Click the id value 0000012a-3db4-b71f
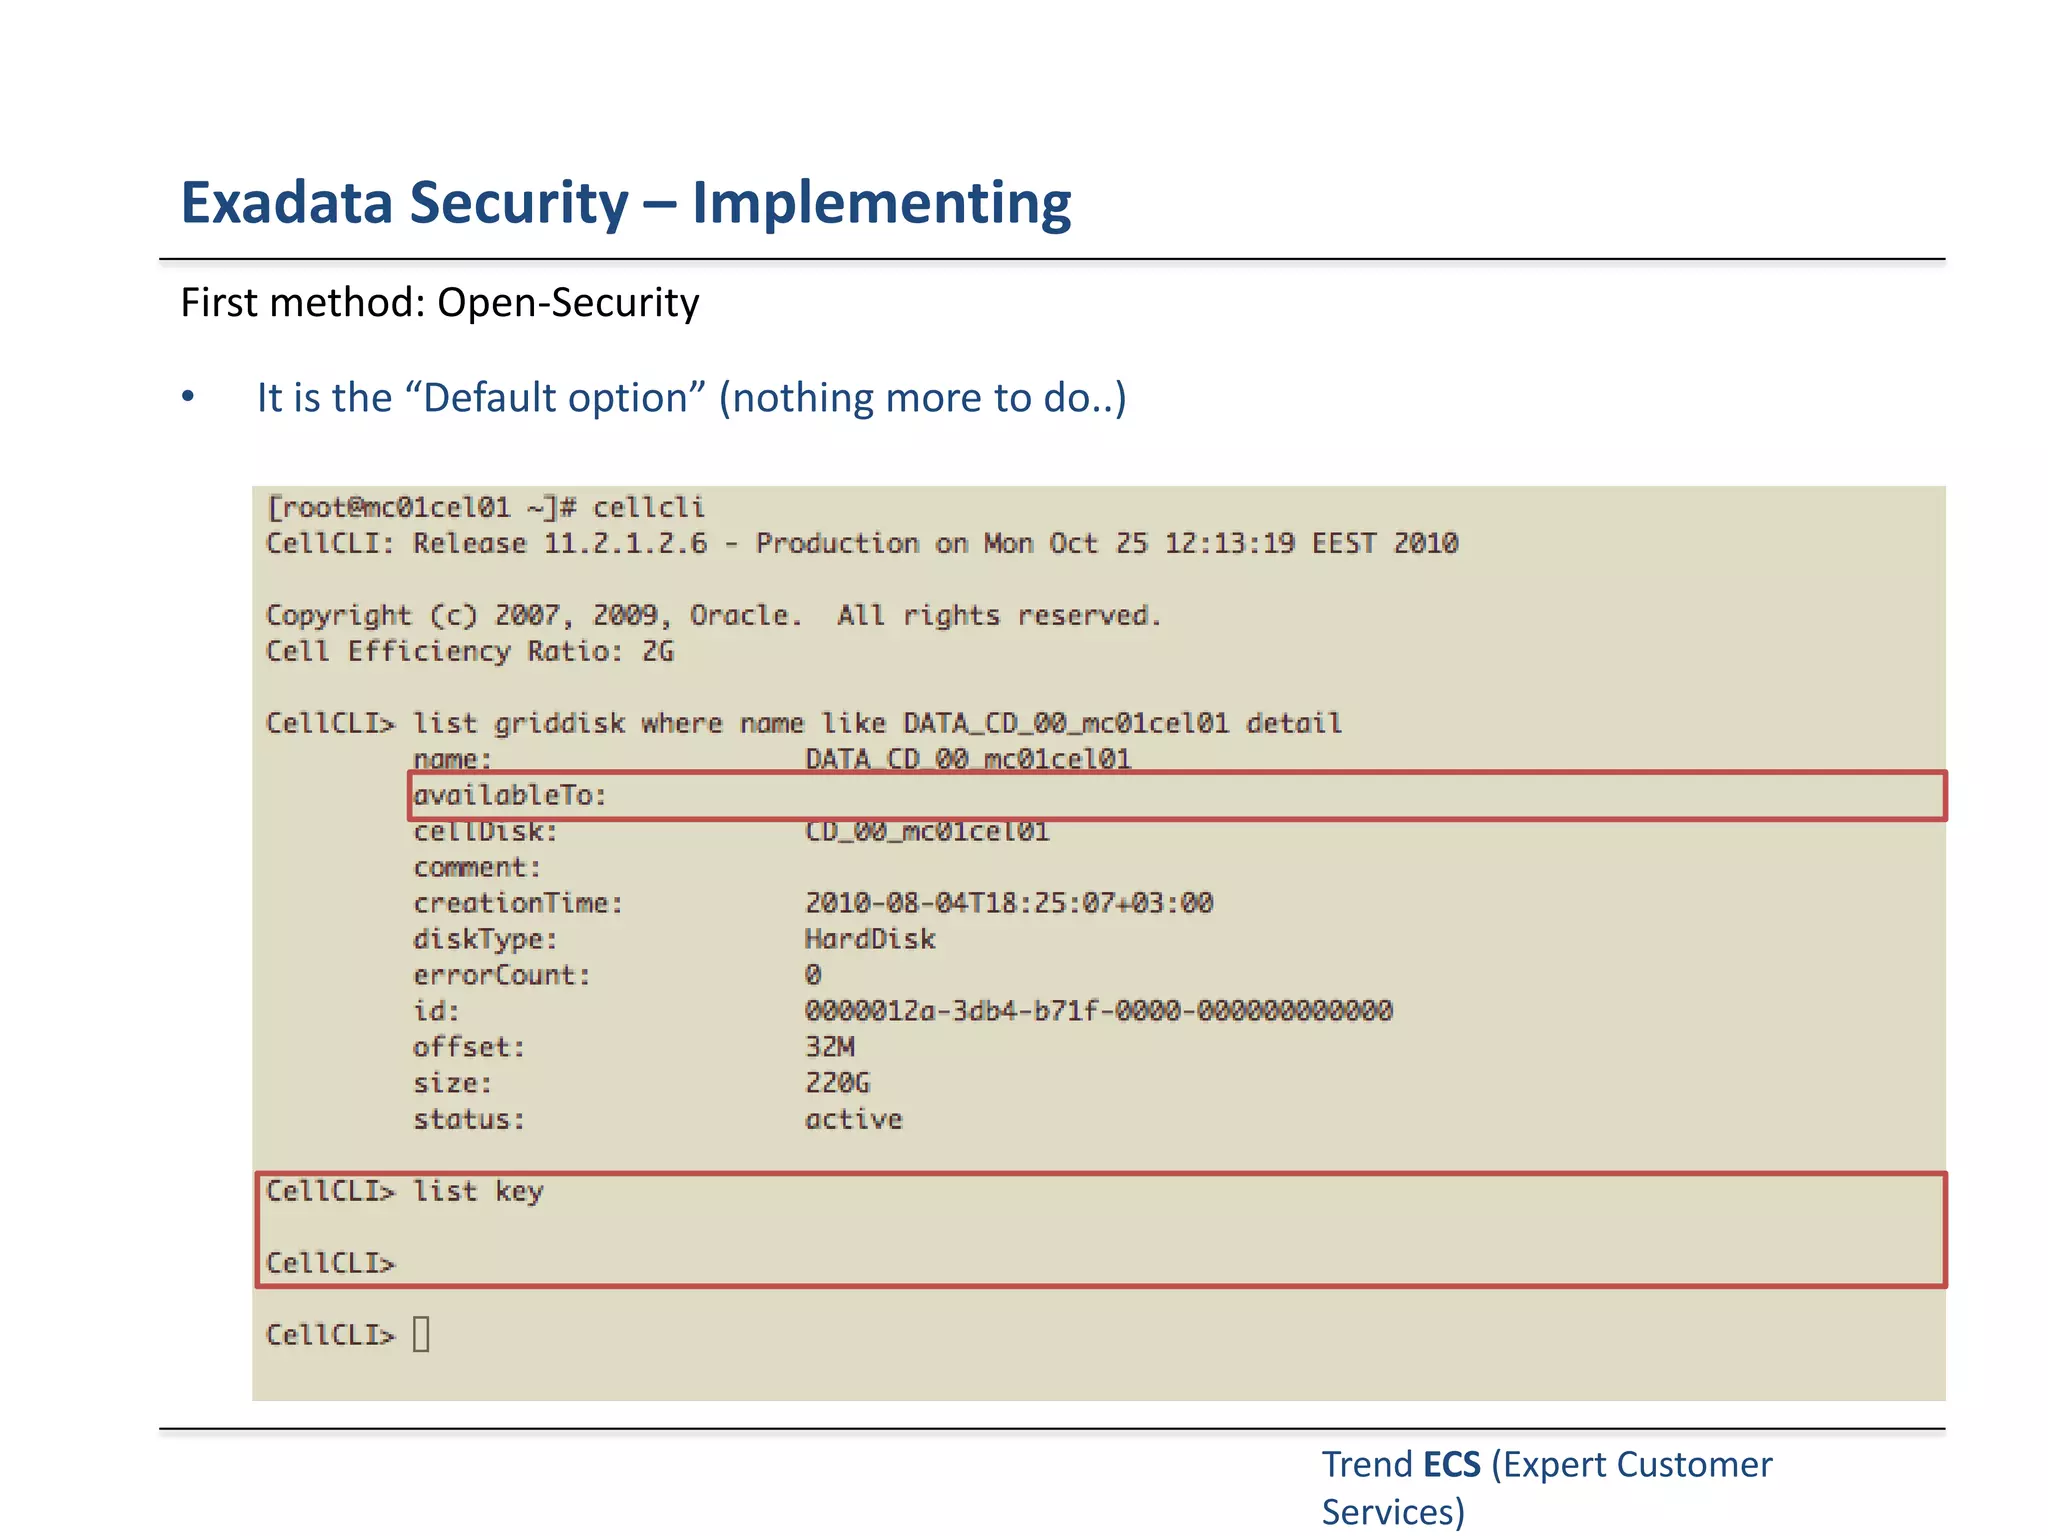This screenshot has height=1536, width=2048. click(1098, 1011)
